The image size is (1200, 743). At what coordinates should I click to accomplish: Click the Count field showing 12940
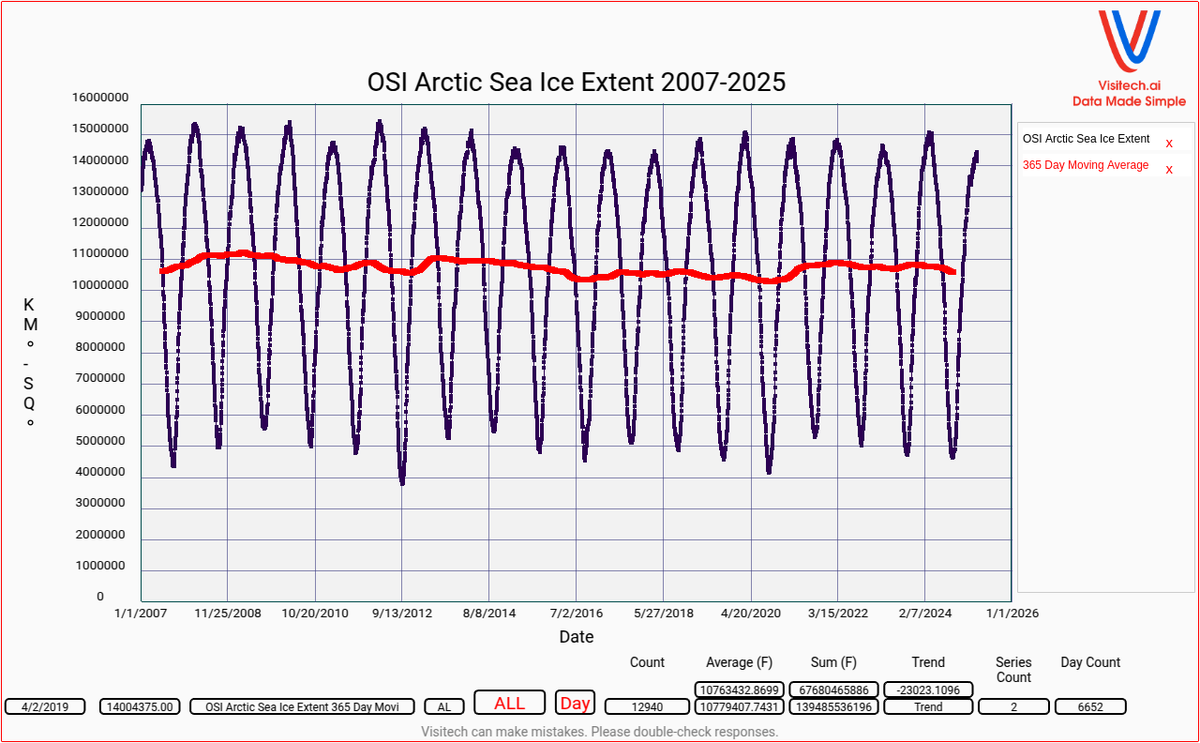pos(647,706)
